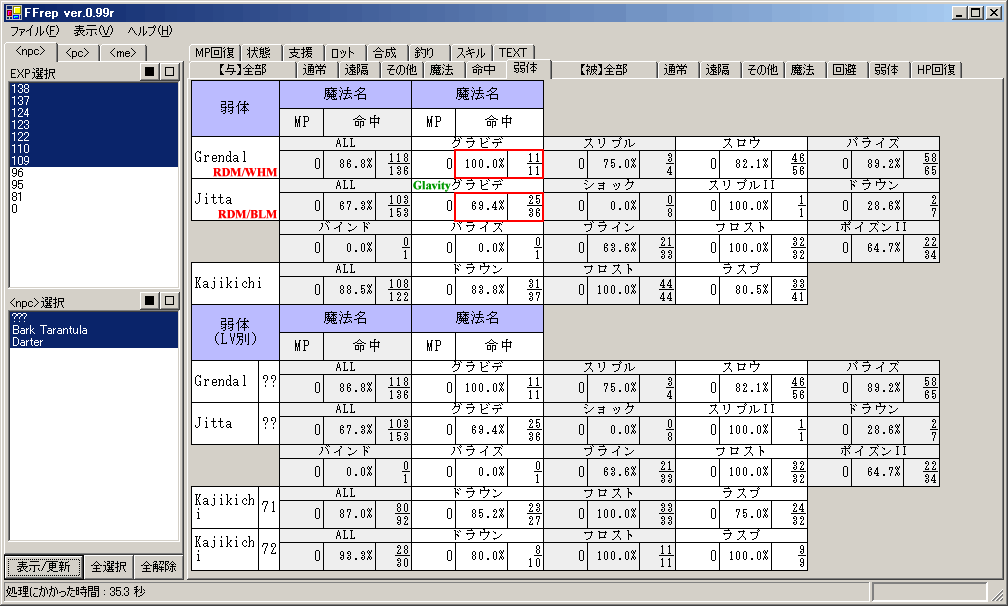Screen dimensions: 1008x606
Task: Switch to the <pc> tab
Action: tap(78, 53)
